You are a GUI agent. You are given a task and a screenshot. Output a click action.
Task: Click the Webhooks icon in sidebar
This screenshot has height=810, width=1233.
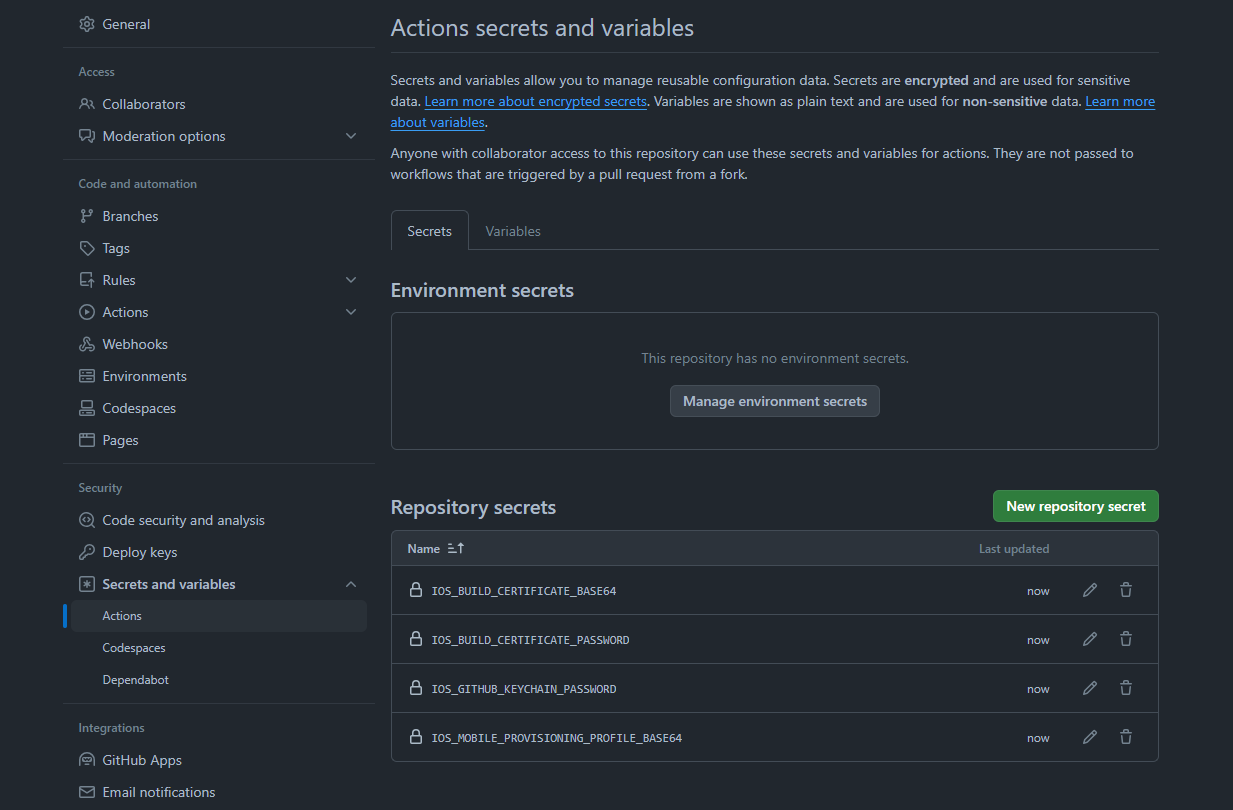pos(87,344)
